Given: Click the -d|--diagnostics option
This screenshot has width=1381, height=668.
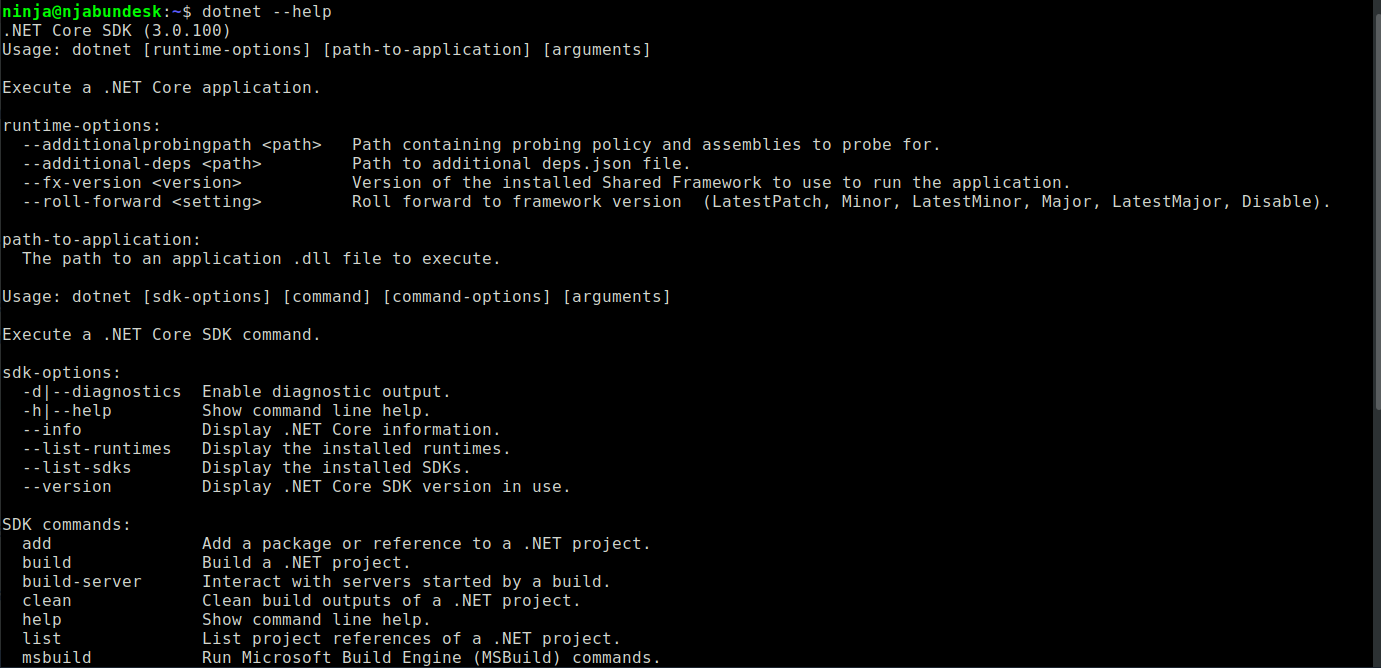Looking at the screenshot, I should click(101, 391).
